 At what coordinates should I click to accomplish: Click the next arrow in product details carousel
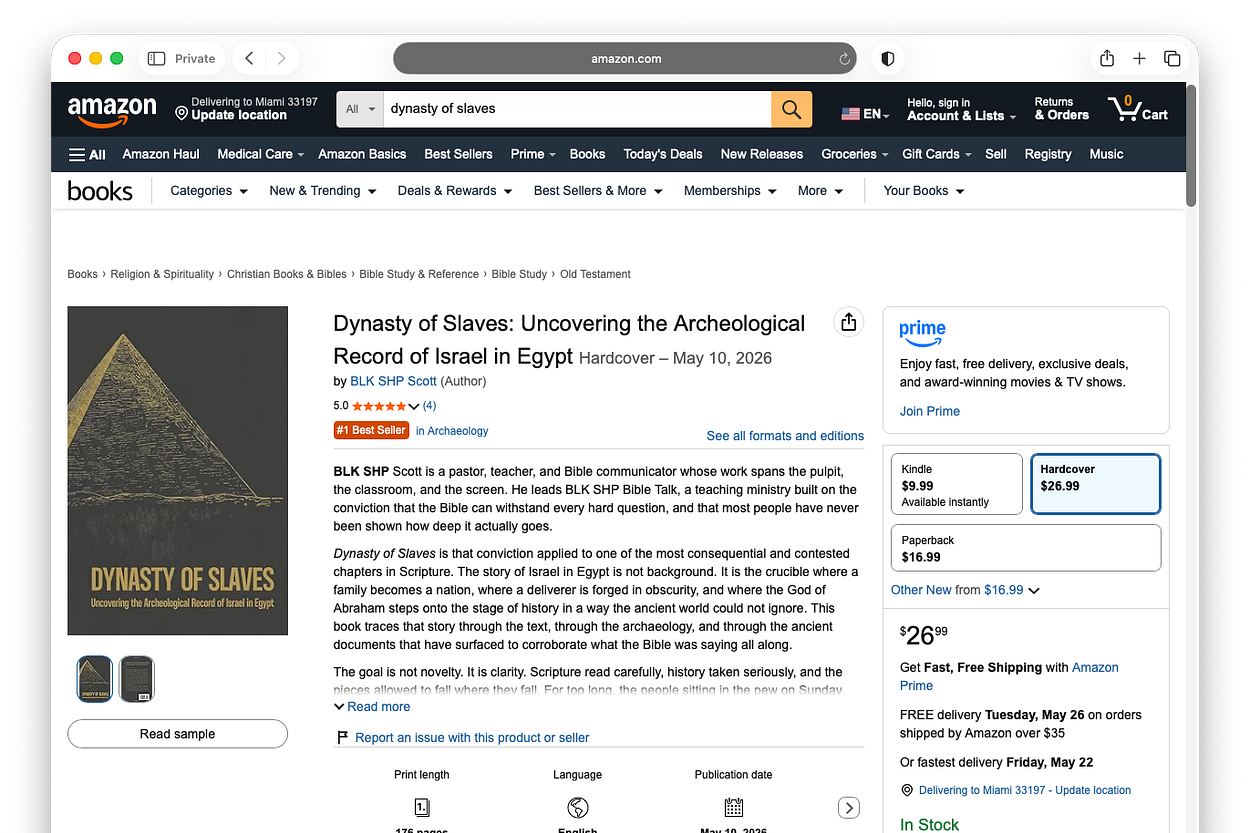click(x=848, y=807)
